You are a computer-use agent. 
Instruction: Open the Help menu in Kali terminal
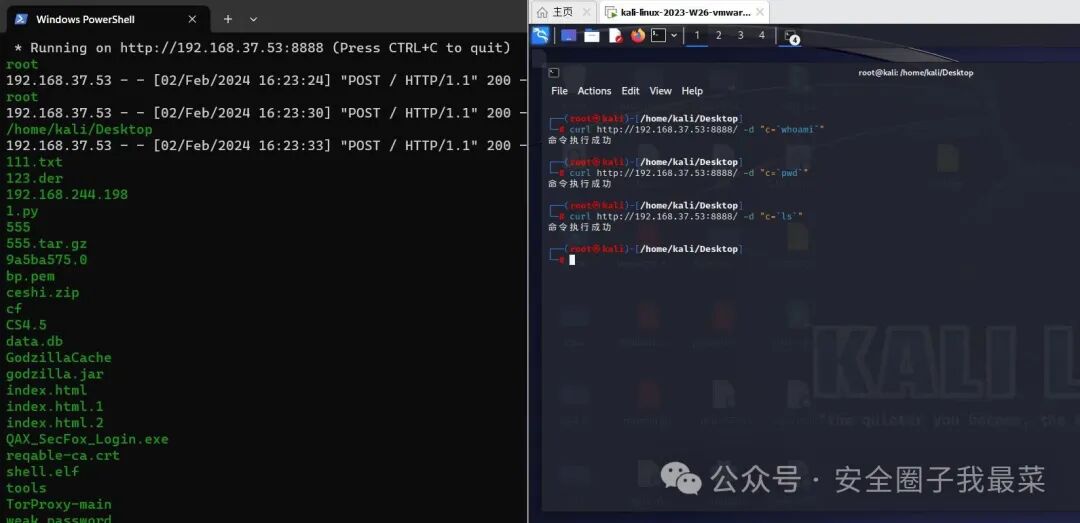click(692, 91)
